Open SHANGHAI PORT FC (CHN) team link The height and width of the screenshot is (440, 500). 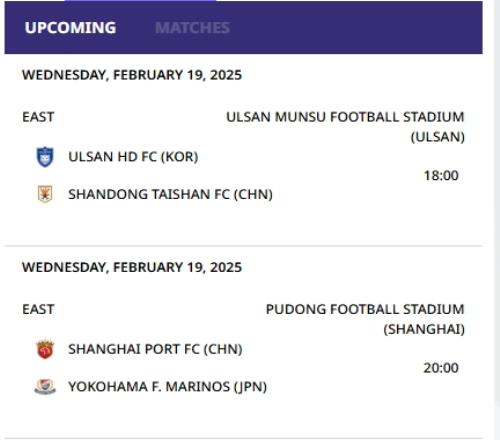pyautogui.click(x=155, y=349)
